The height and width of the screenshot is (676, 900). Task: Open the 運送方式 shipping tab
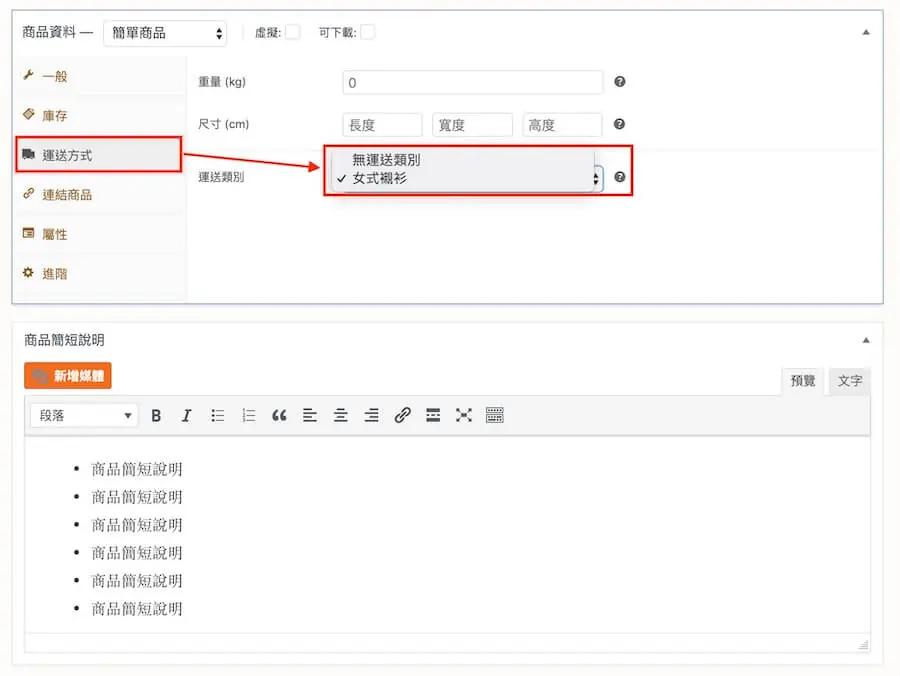pos(99,155)
